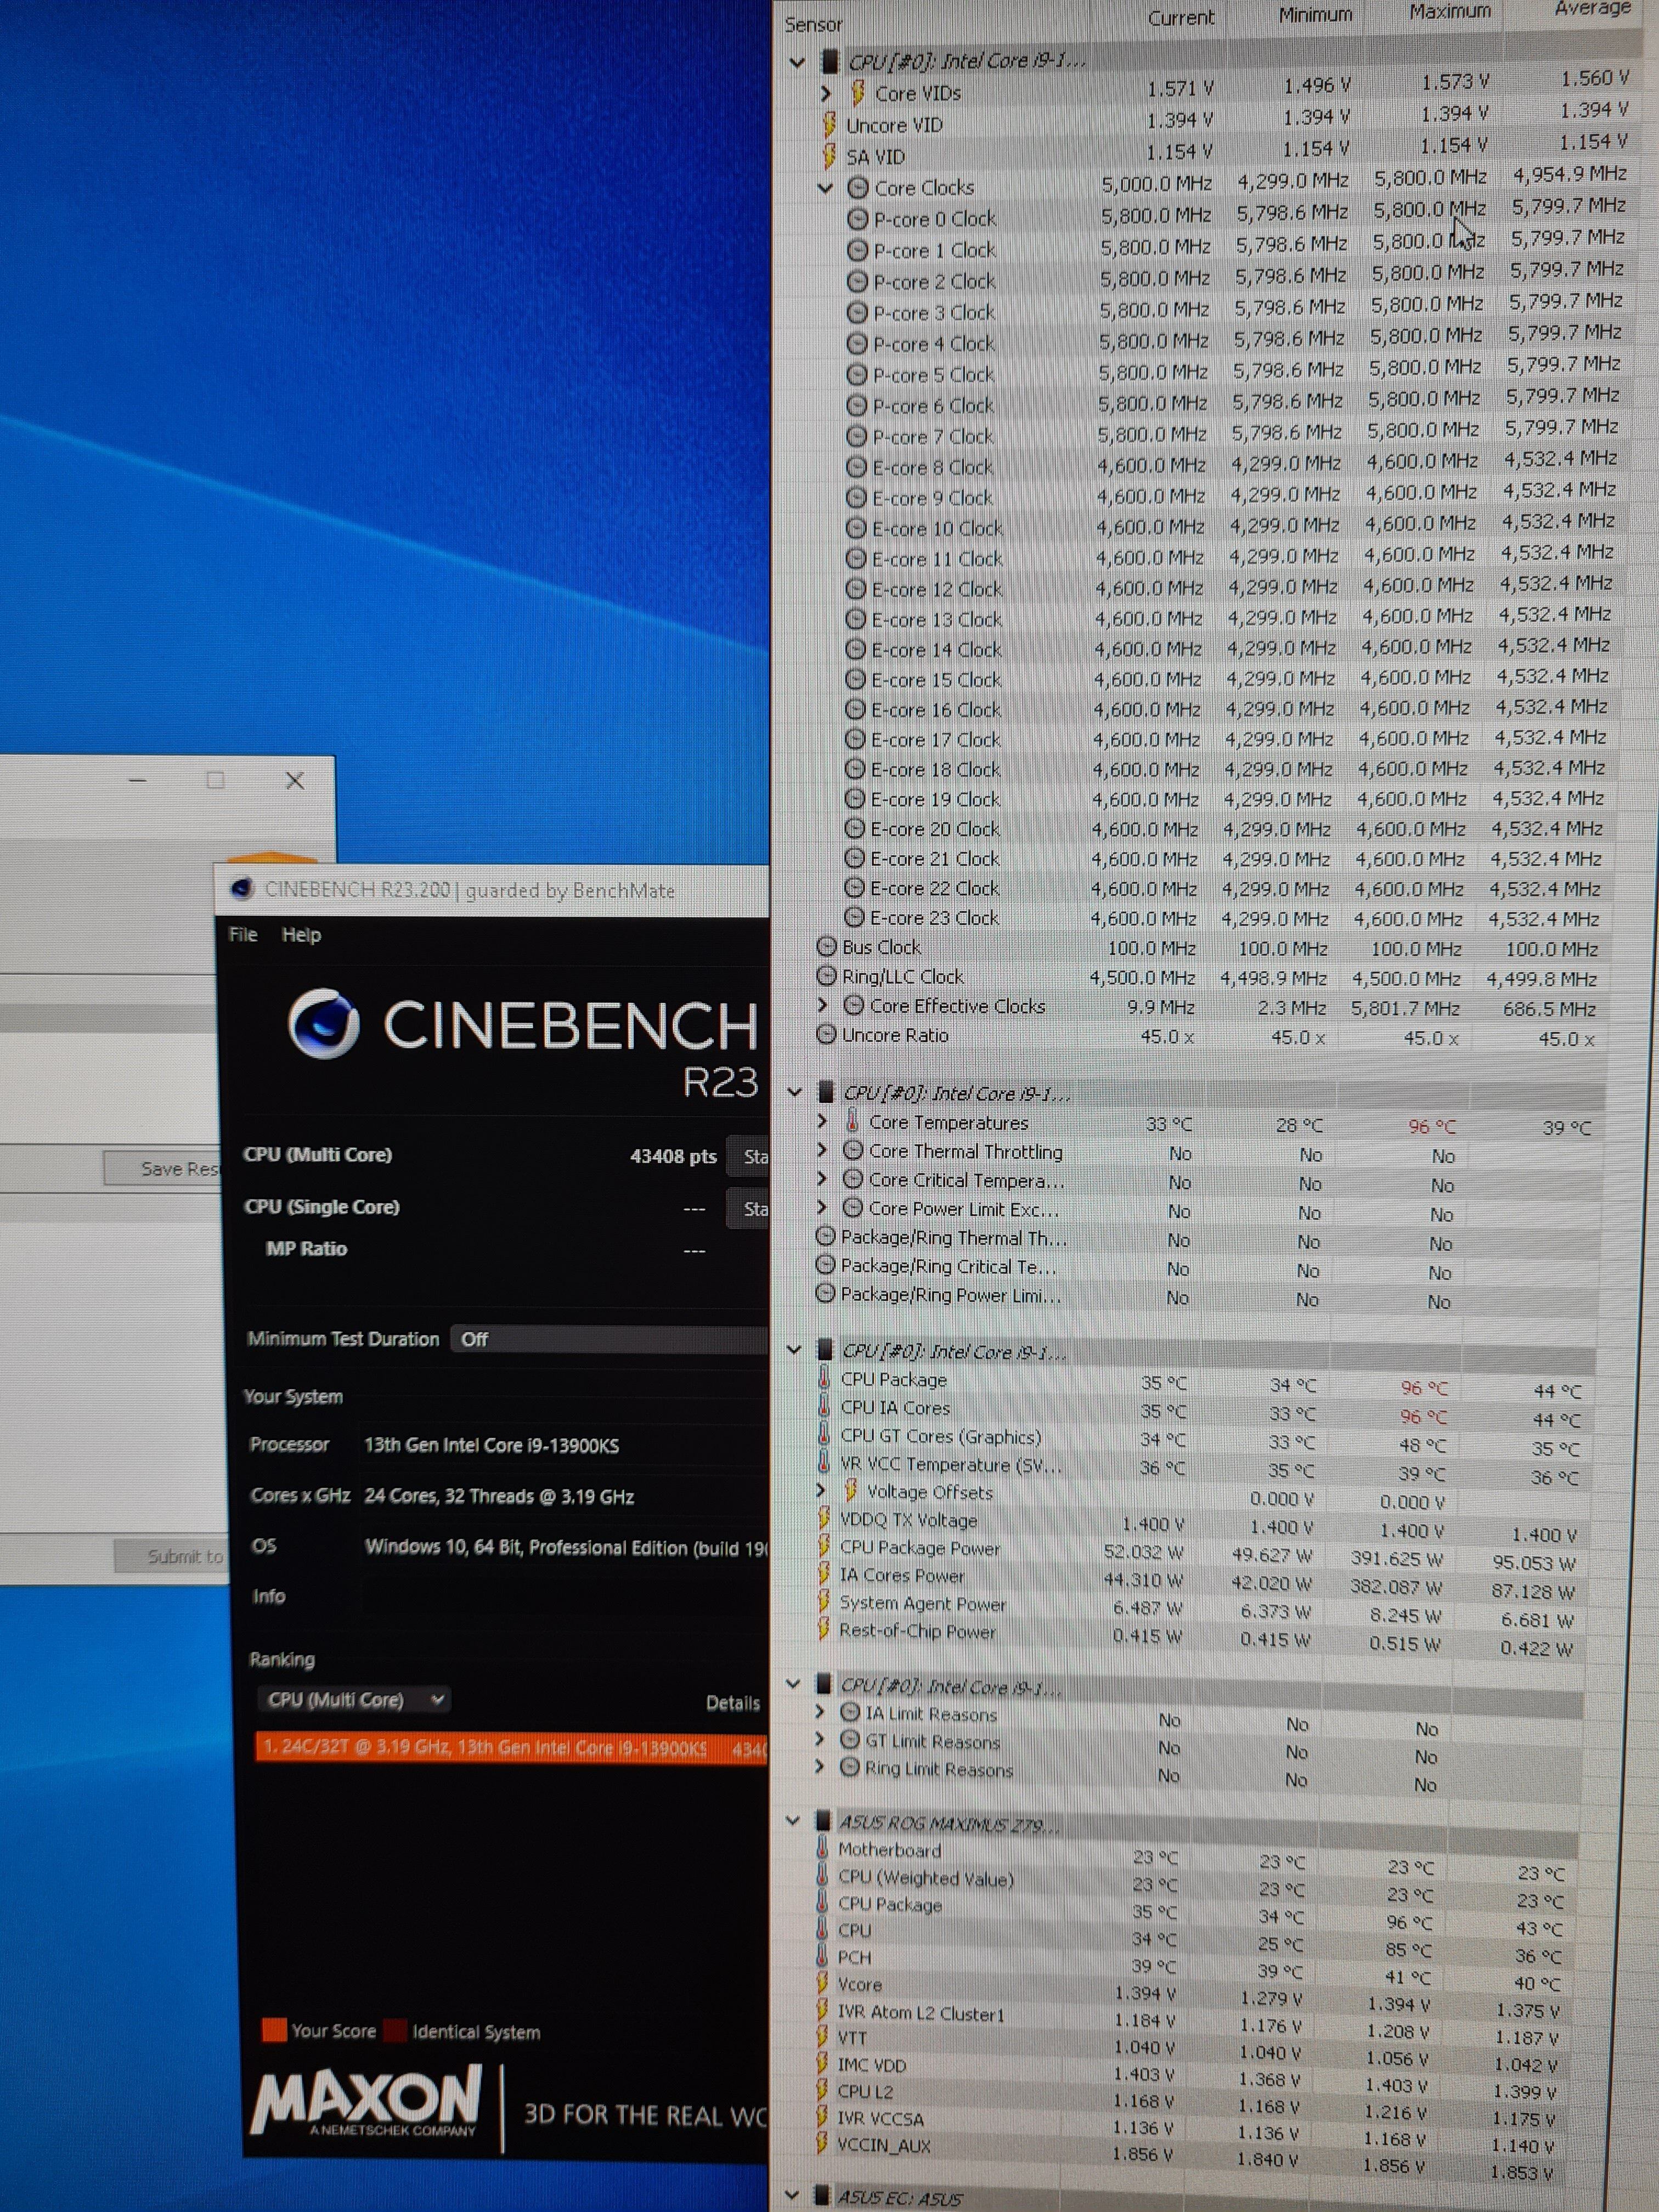Click the System Agent Power icon

824,1602
